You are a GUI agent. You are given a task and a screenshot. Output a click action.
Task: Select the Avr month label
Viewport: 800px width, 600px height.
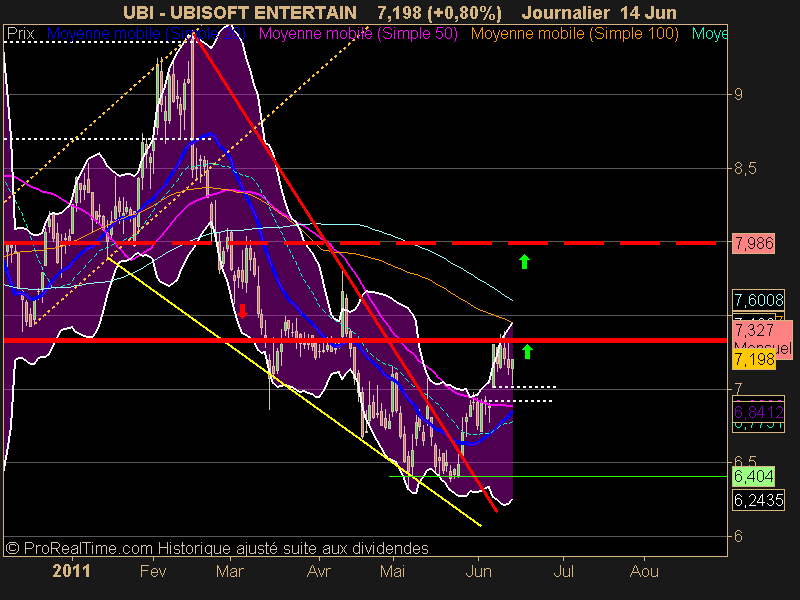(x=319, y=571)
